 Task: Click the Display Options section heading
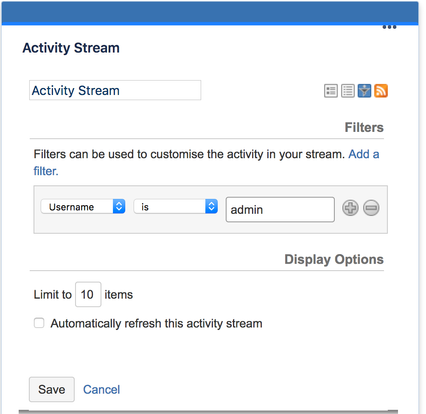pyautogui.click(x=334, y=259)
